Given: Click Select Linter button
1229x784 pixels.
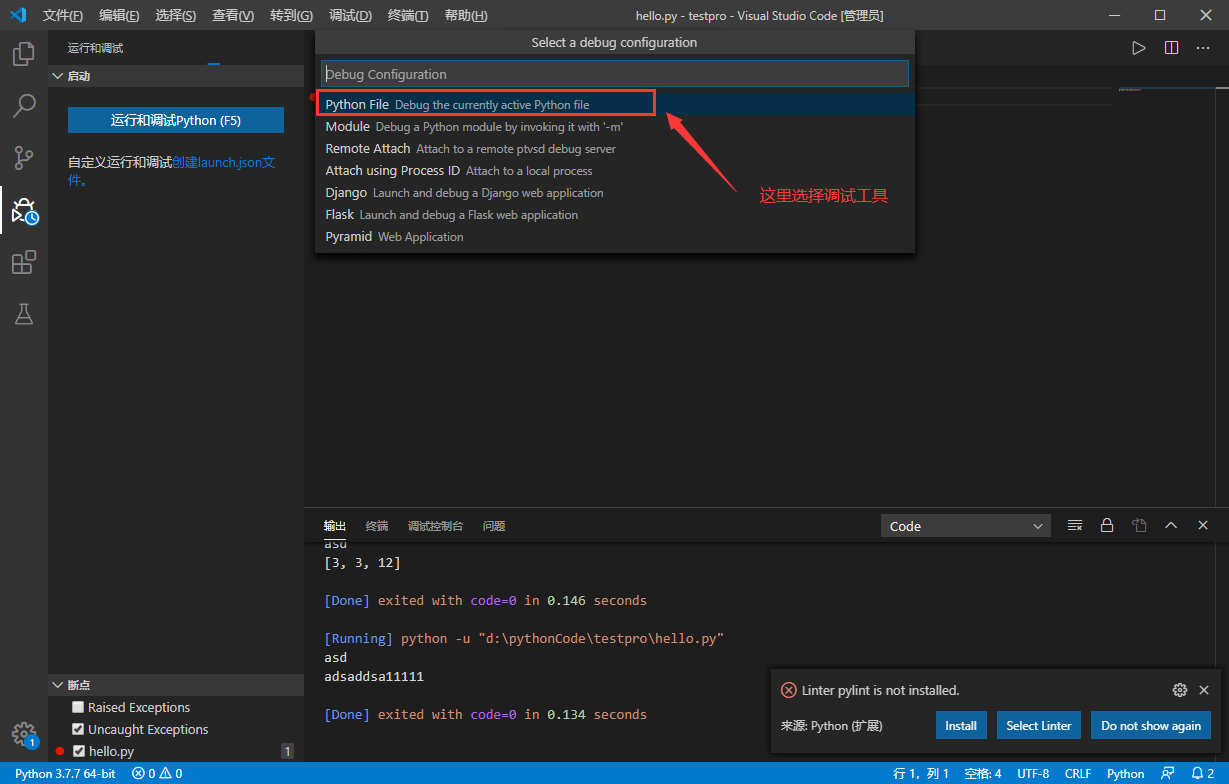Looking at the screenshot, I should pos(1039,725).
